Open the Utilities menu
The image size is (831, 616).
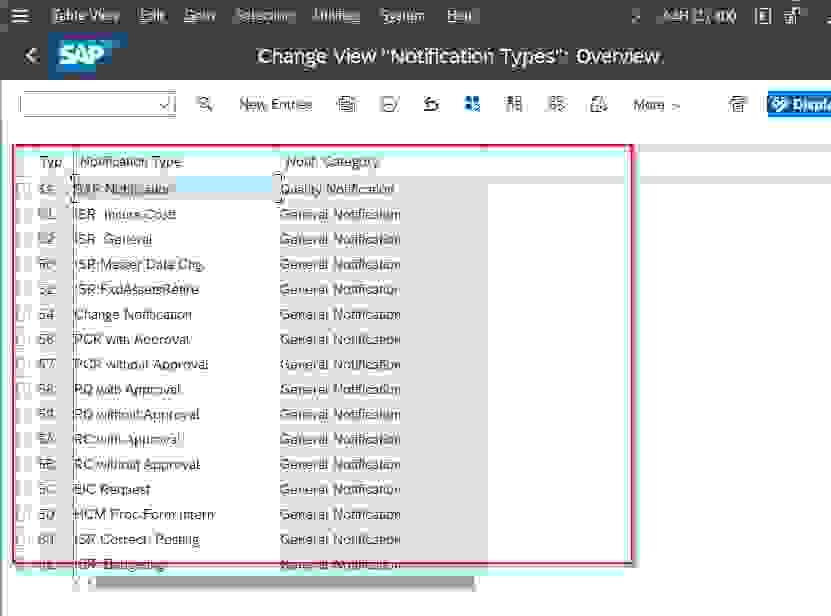[x=335, y=15]
